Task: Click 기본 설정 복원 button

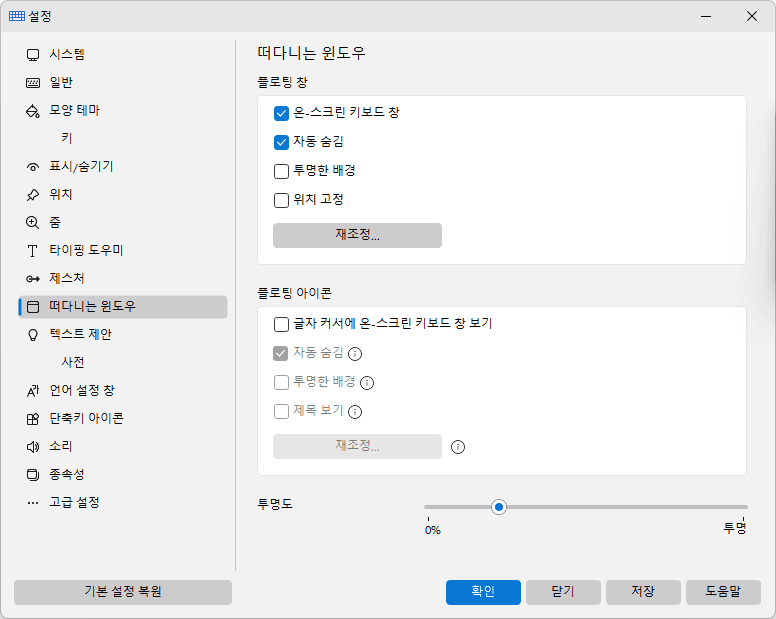Action: pos(123,592)
